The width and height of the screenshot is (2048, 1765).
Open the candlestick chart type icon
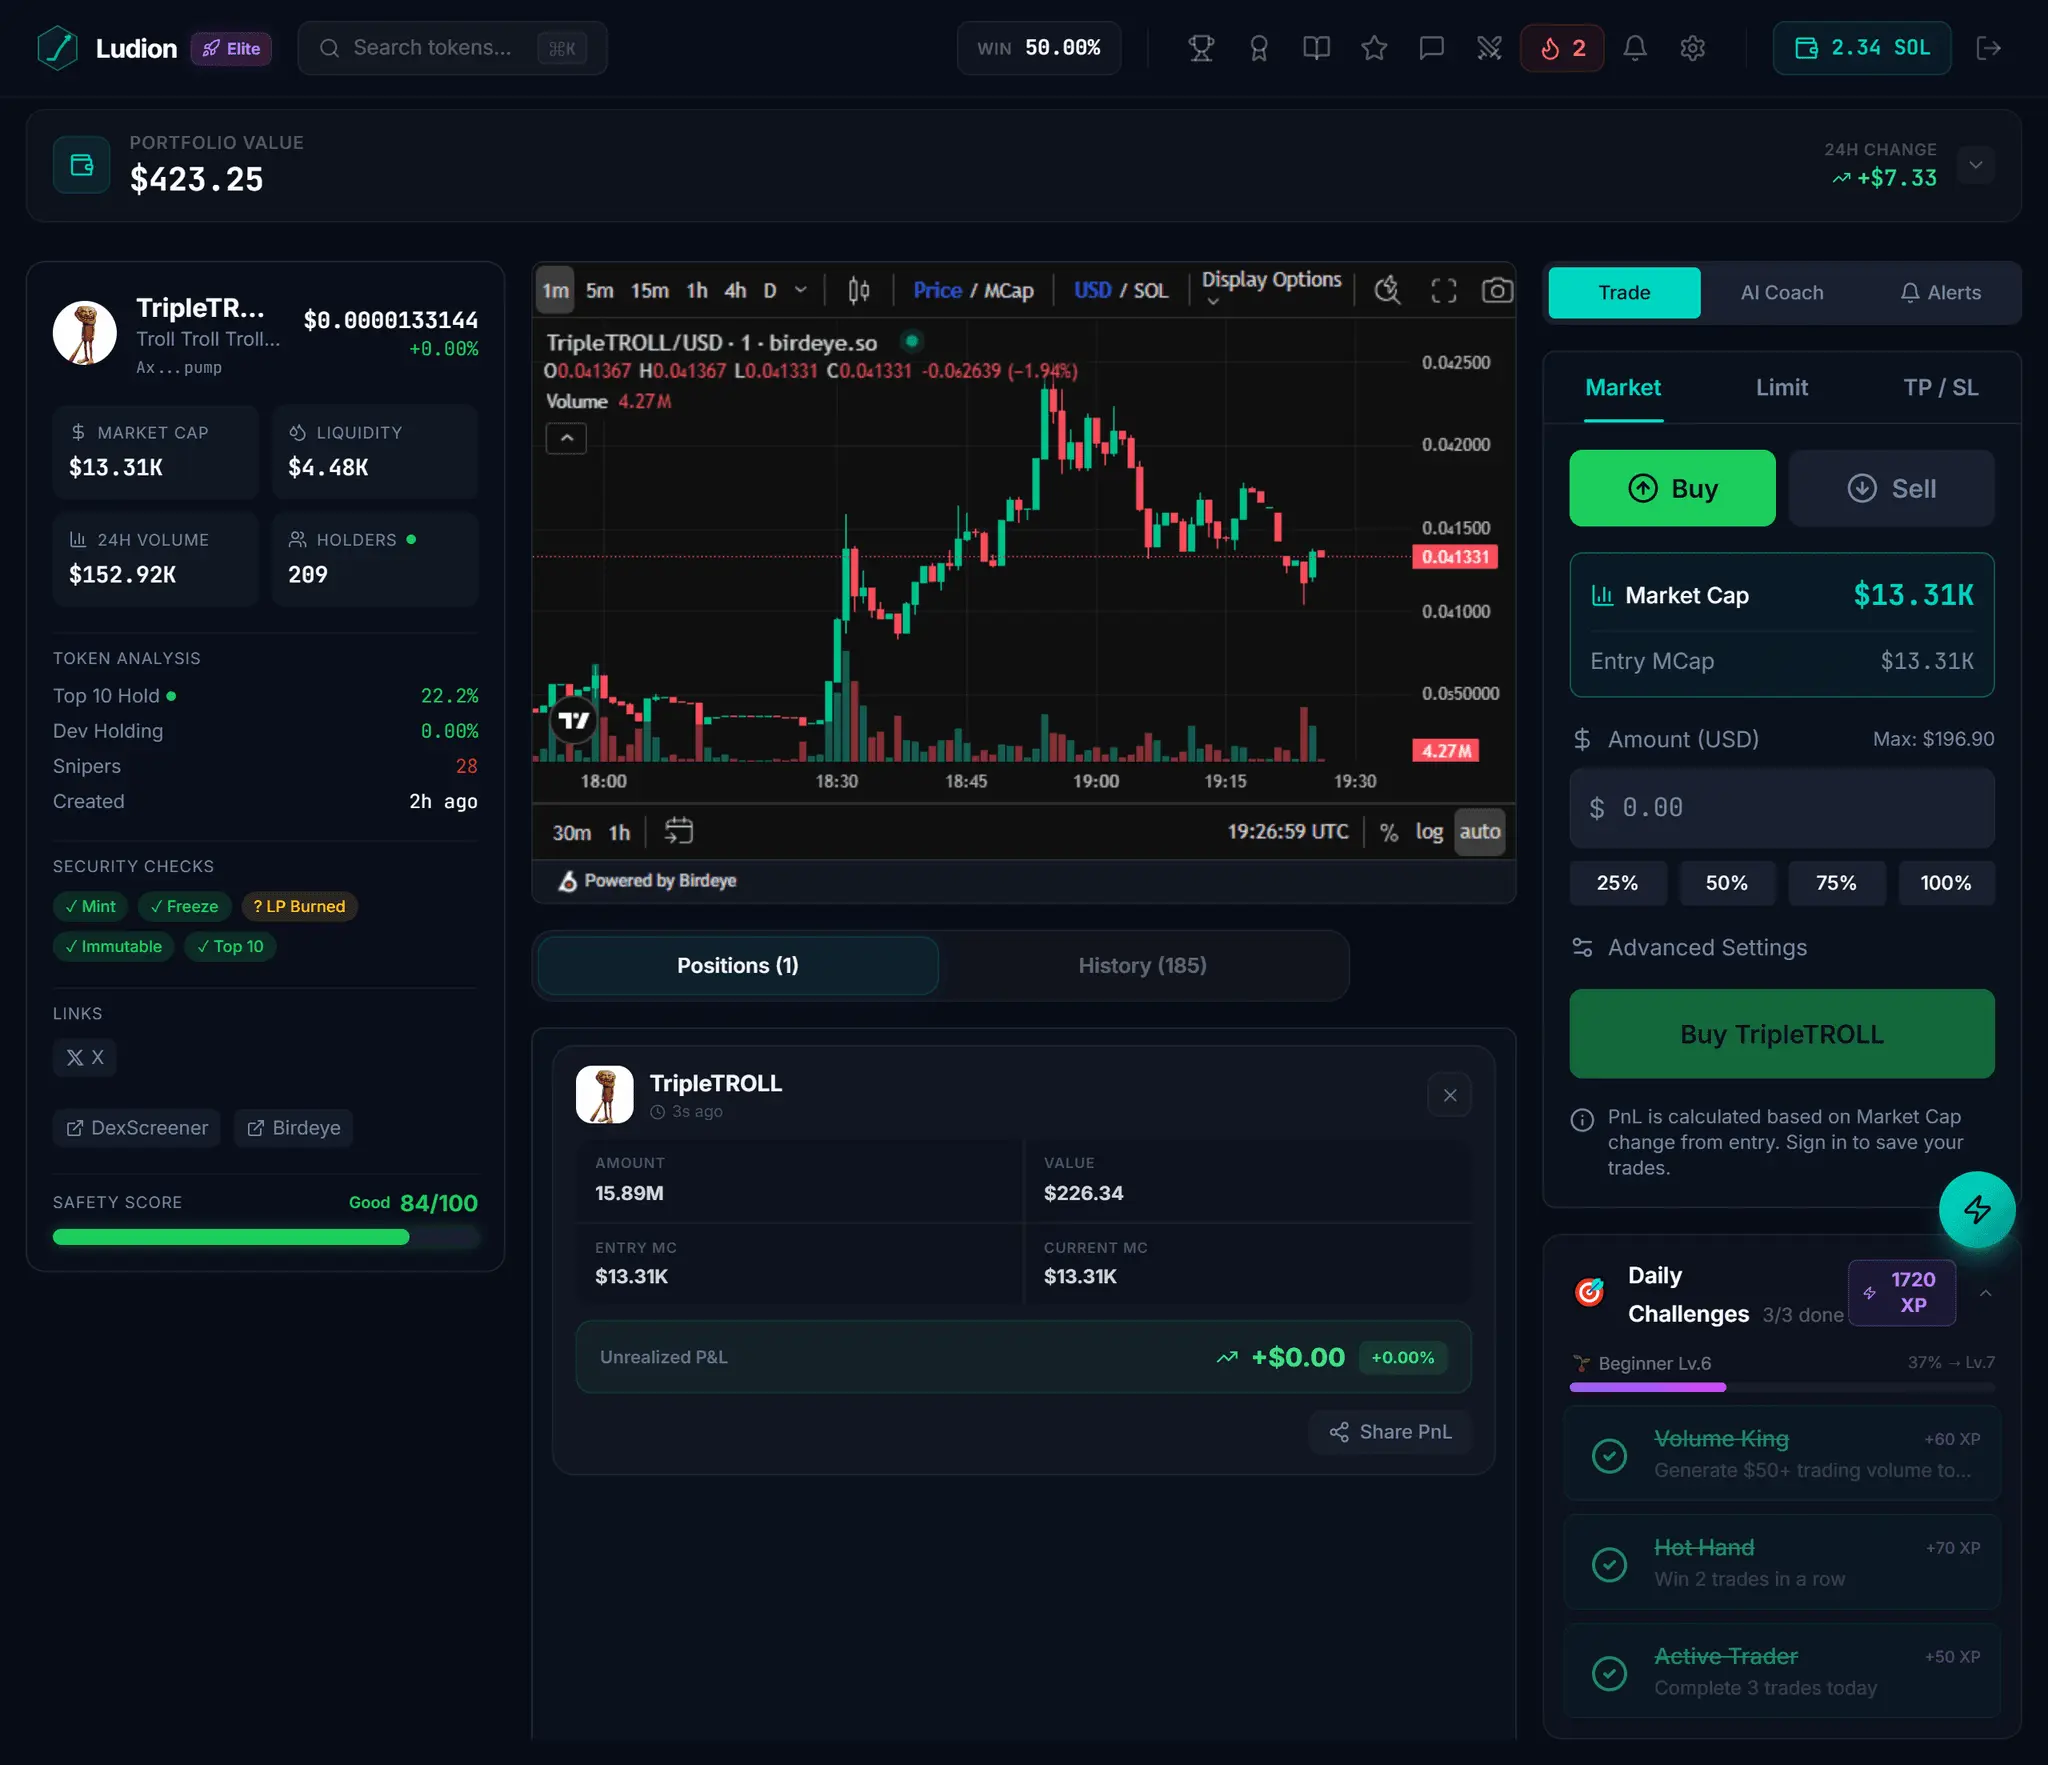coord(858,291)
